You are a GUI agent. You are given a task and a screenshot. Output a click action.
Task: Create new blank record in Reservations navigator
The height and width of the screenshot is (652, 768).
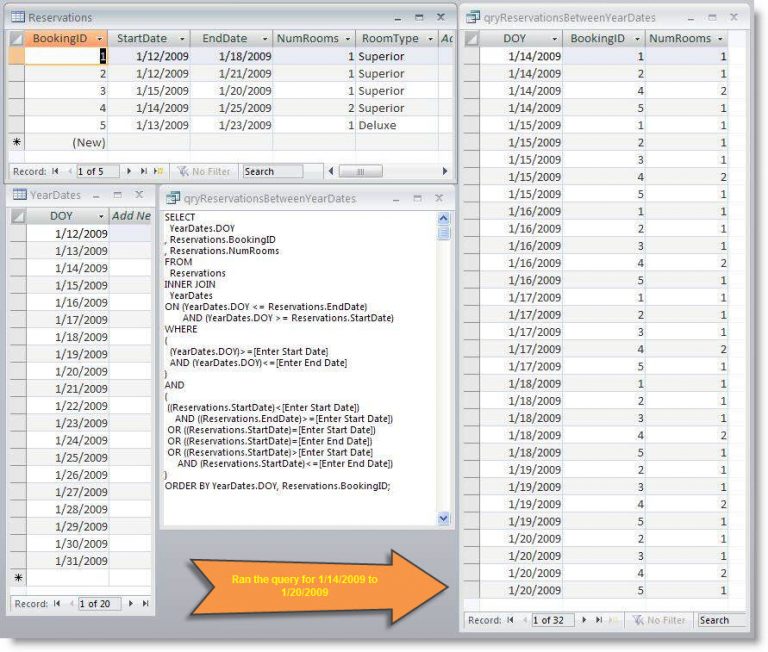pyautogui.click(x=159, y=172)
